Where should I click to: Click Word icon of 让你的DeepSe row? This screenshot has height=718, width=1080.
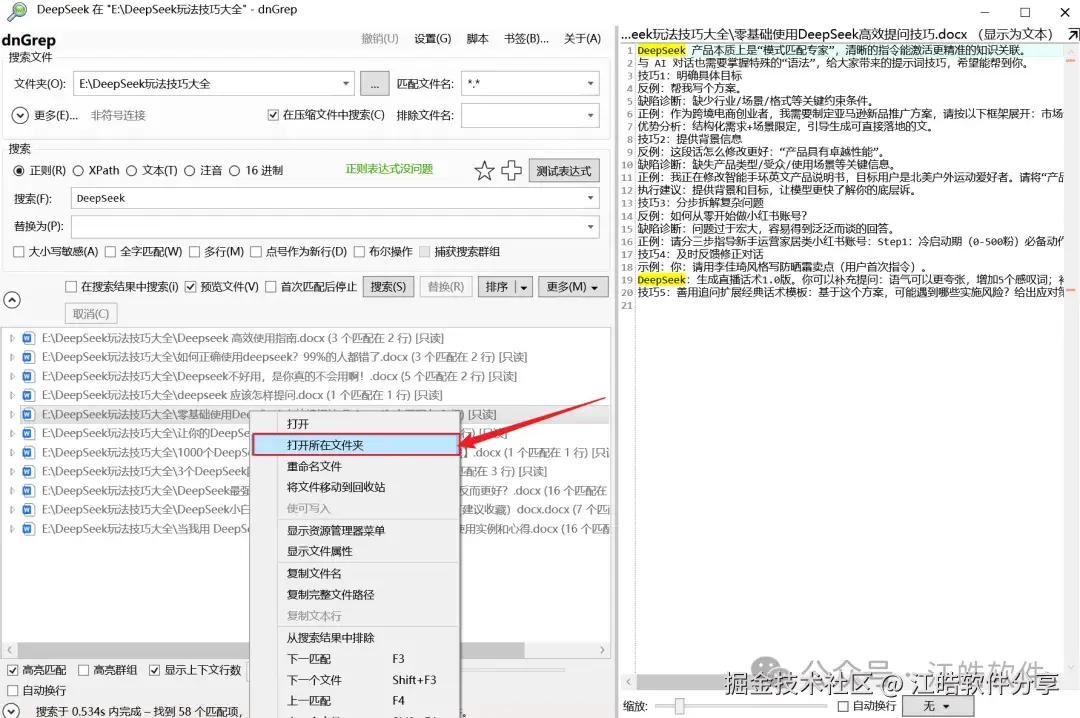click(28, 433)
